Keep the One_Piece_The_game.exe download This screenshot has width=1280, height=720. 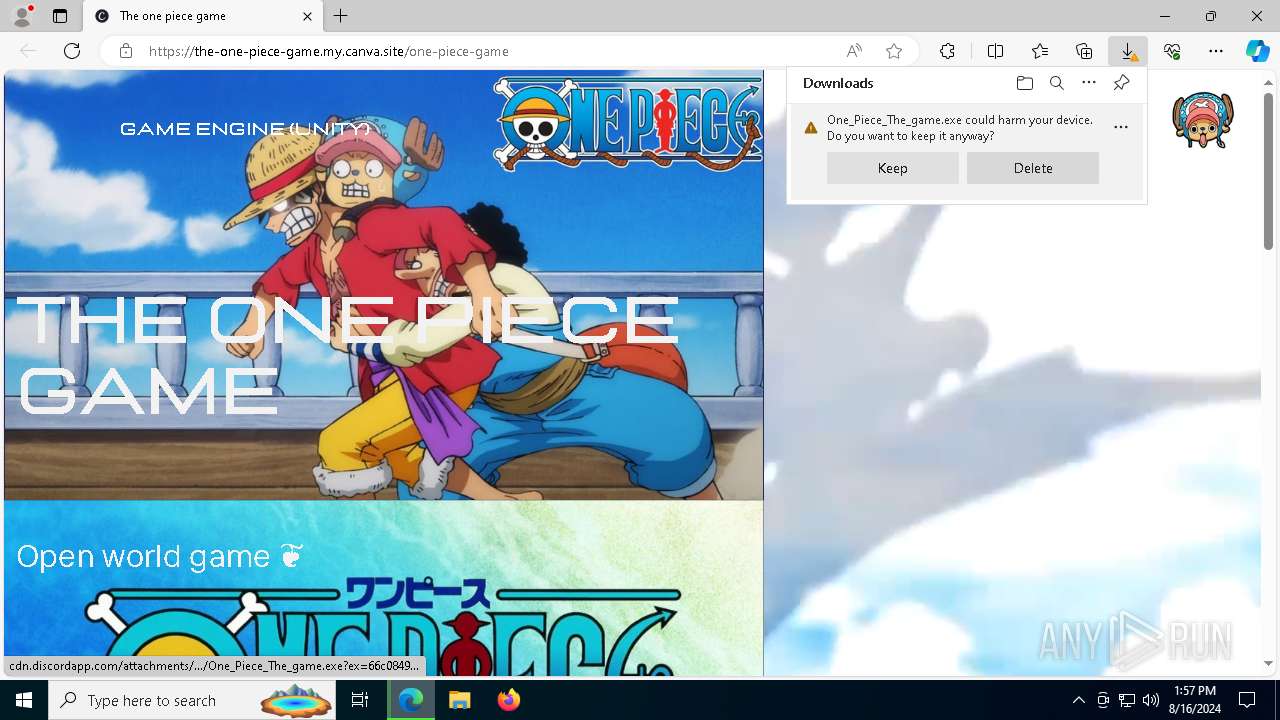(893, 168)
